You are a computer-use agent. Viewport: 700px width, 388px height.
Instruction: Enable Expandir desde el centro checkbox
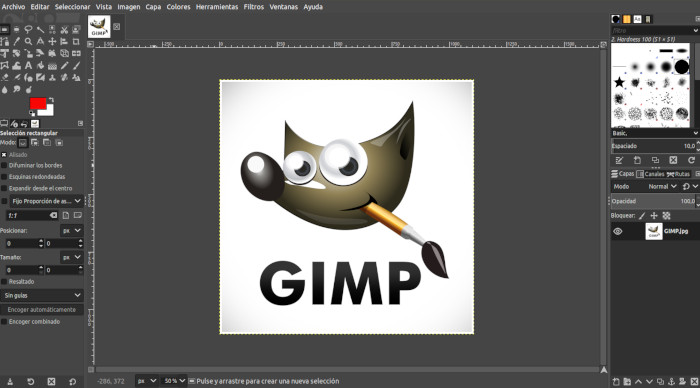[x=4, y=188]
